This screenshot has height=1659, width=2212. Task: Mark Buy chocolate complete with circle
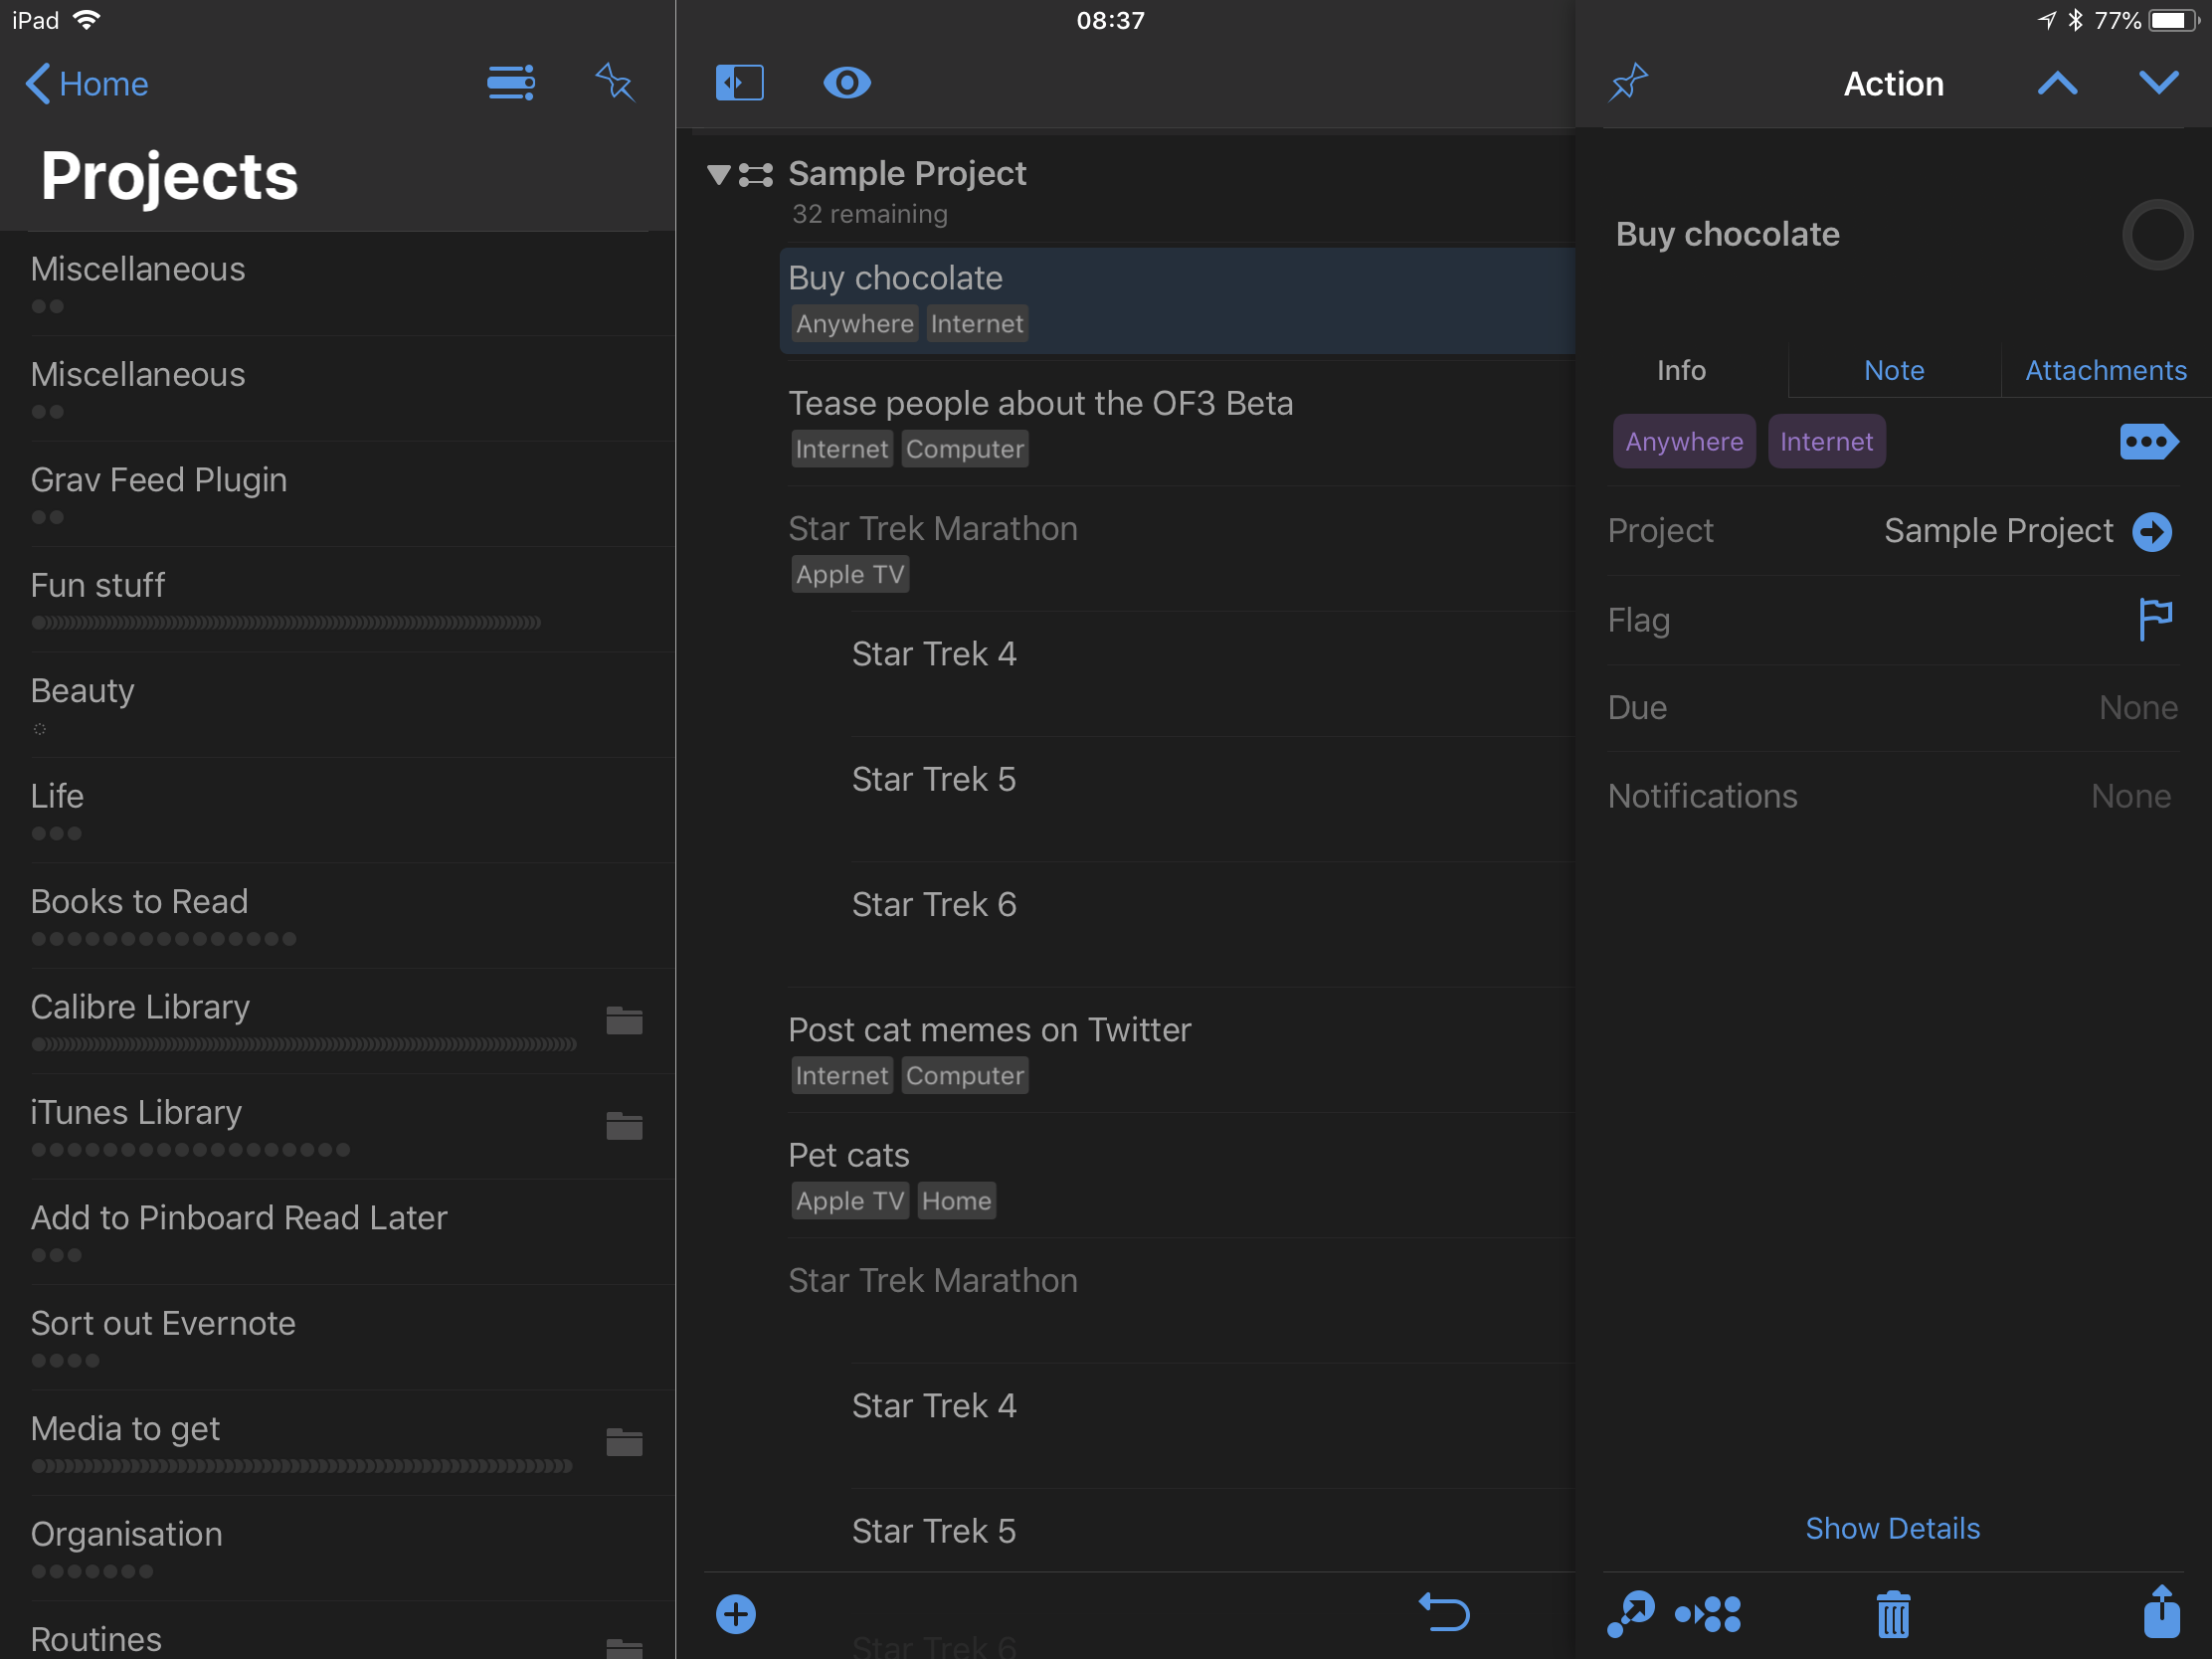2156,235
